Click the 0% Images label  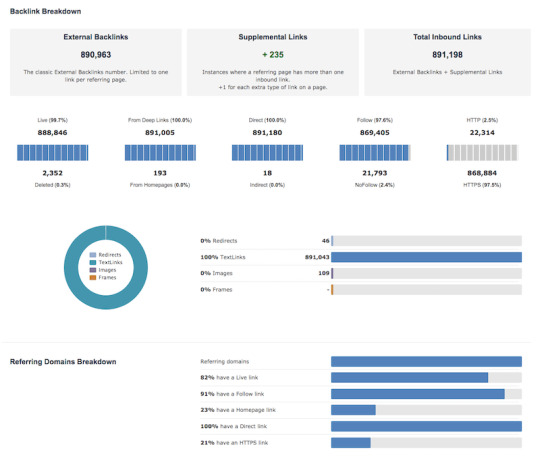[216, 273]
